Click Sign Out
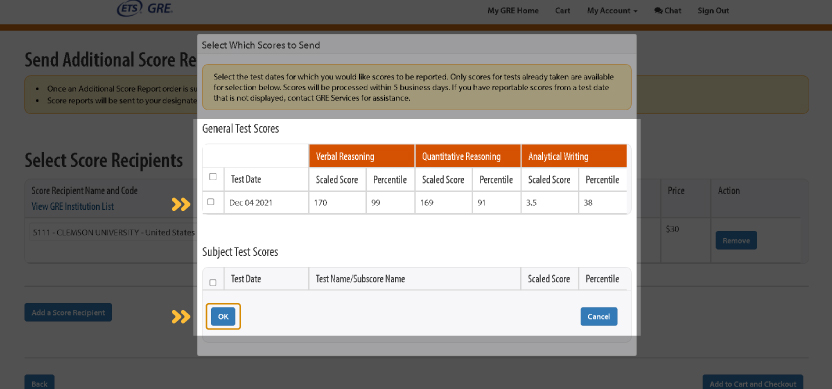Image resolution: width=832 pixels, height=389 pixels. (x=713, y=11)
